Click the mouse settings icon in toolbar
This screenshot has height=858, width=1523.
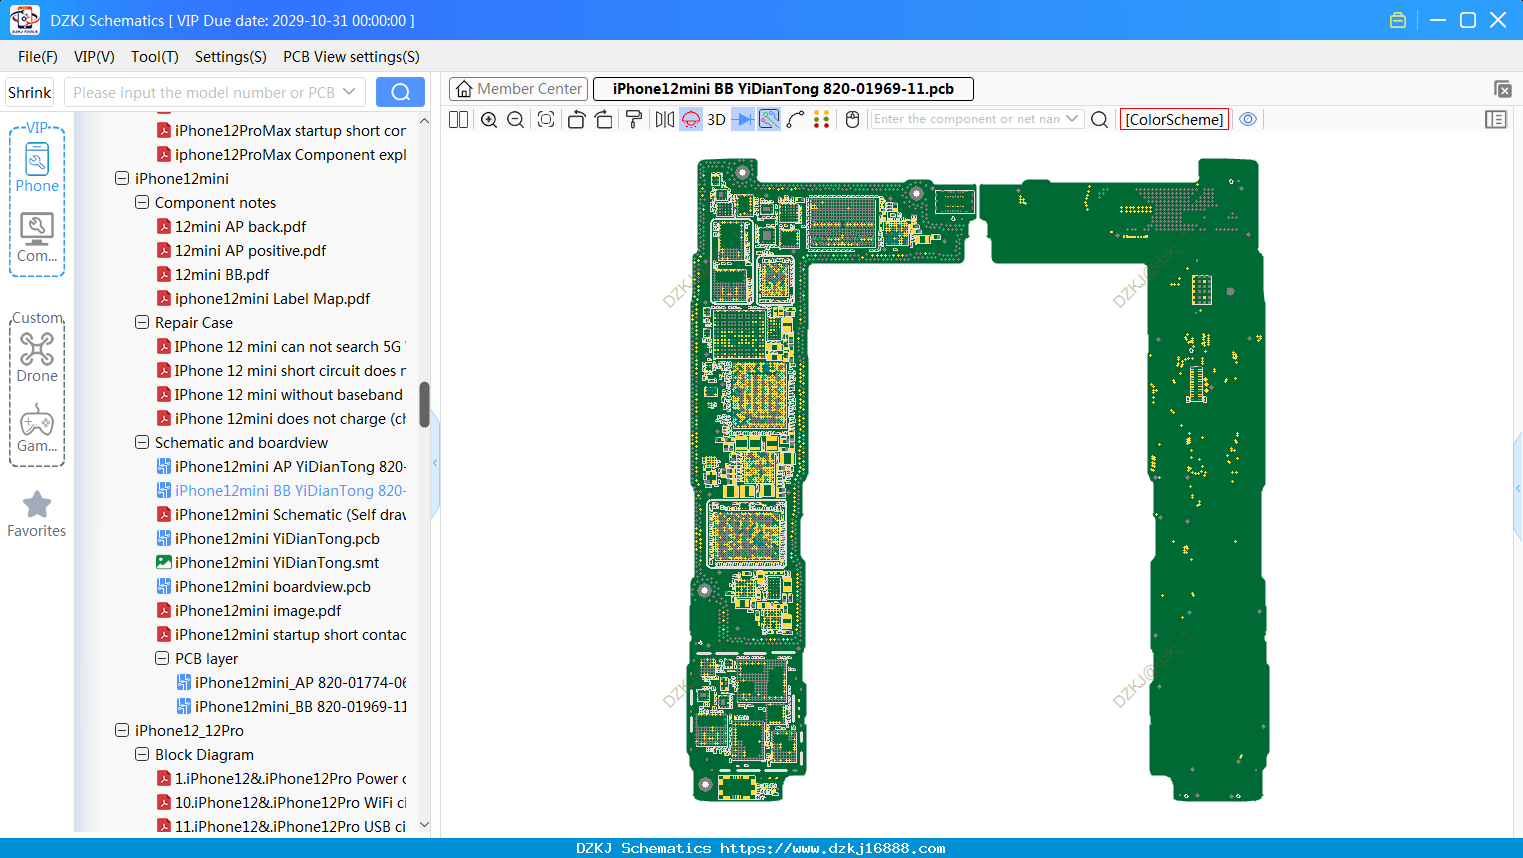(x=853, y=120)
